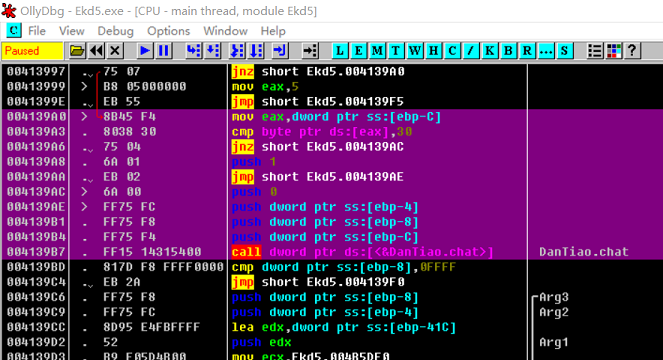663x360 pixels.
Task: Restart the program with rewind icon
Action: click(96, 51)
